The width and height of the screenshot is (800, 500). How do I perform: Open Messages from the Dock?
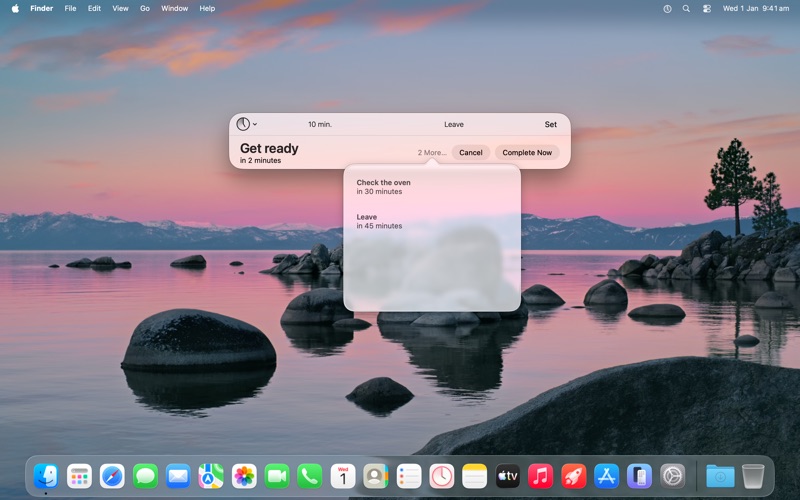click(145, 476)
